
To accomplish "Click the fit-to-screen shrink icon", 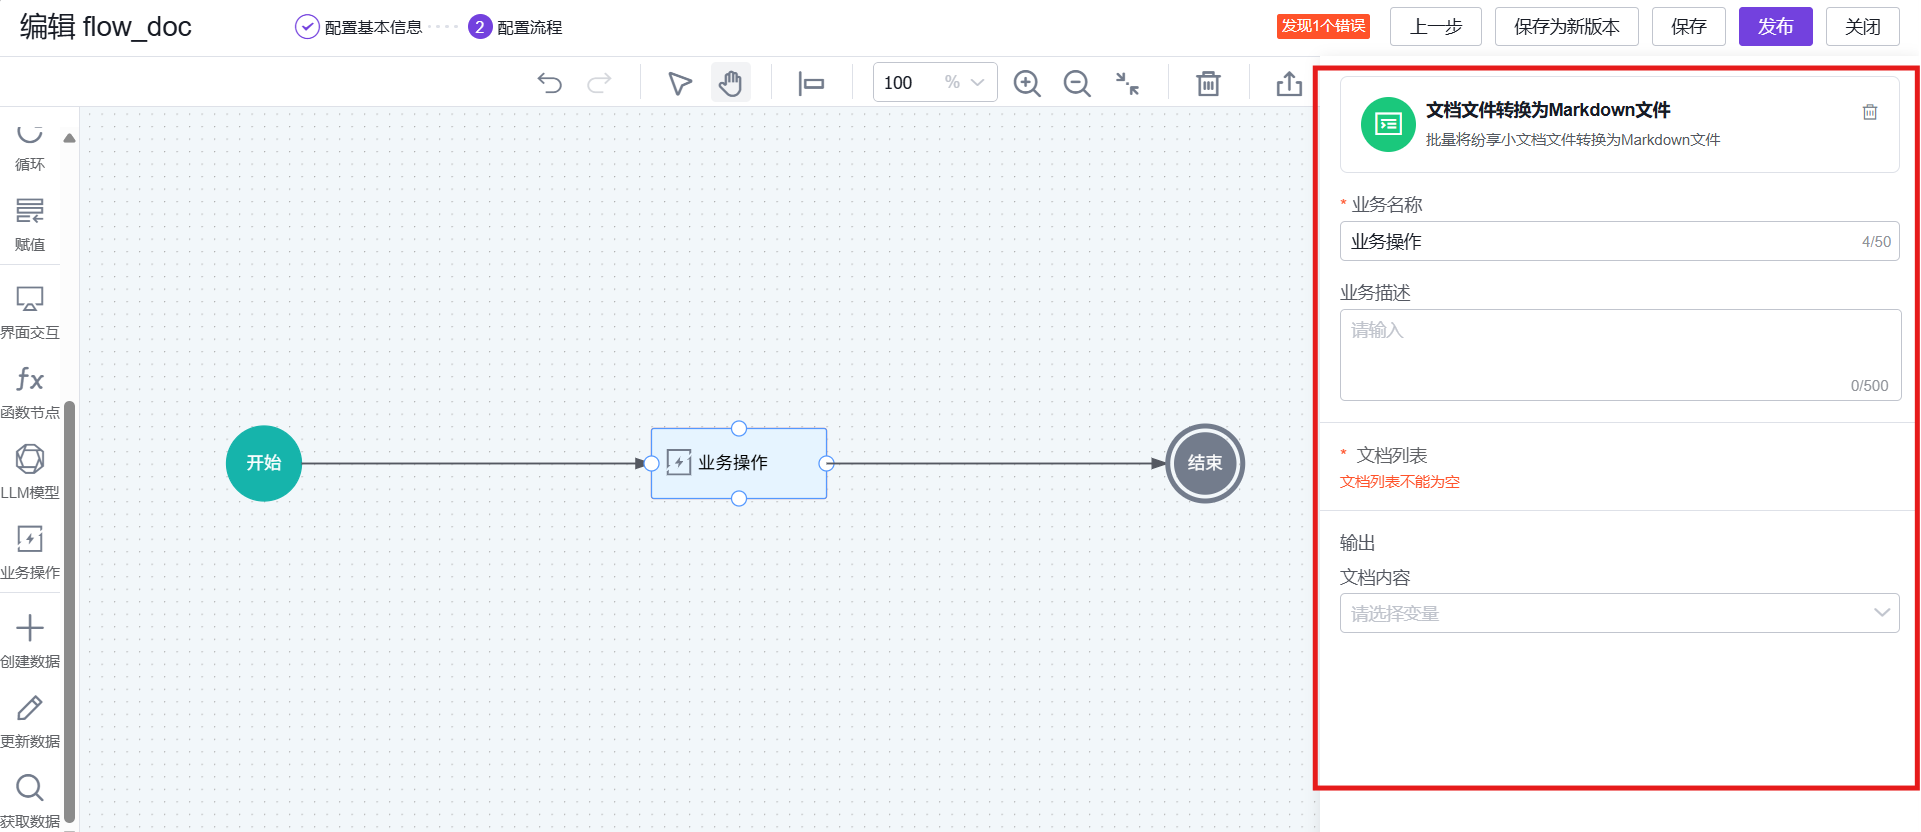I will pyautogui.click(x=1127, y=83).
